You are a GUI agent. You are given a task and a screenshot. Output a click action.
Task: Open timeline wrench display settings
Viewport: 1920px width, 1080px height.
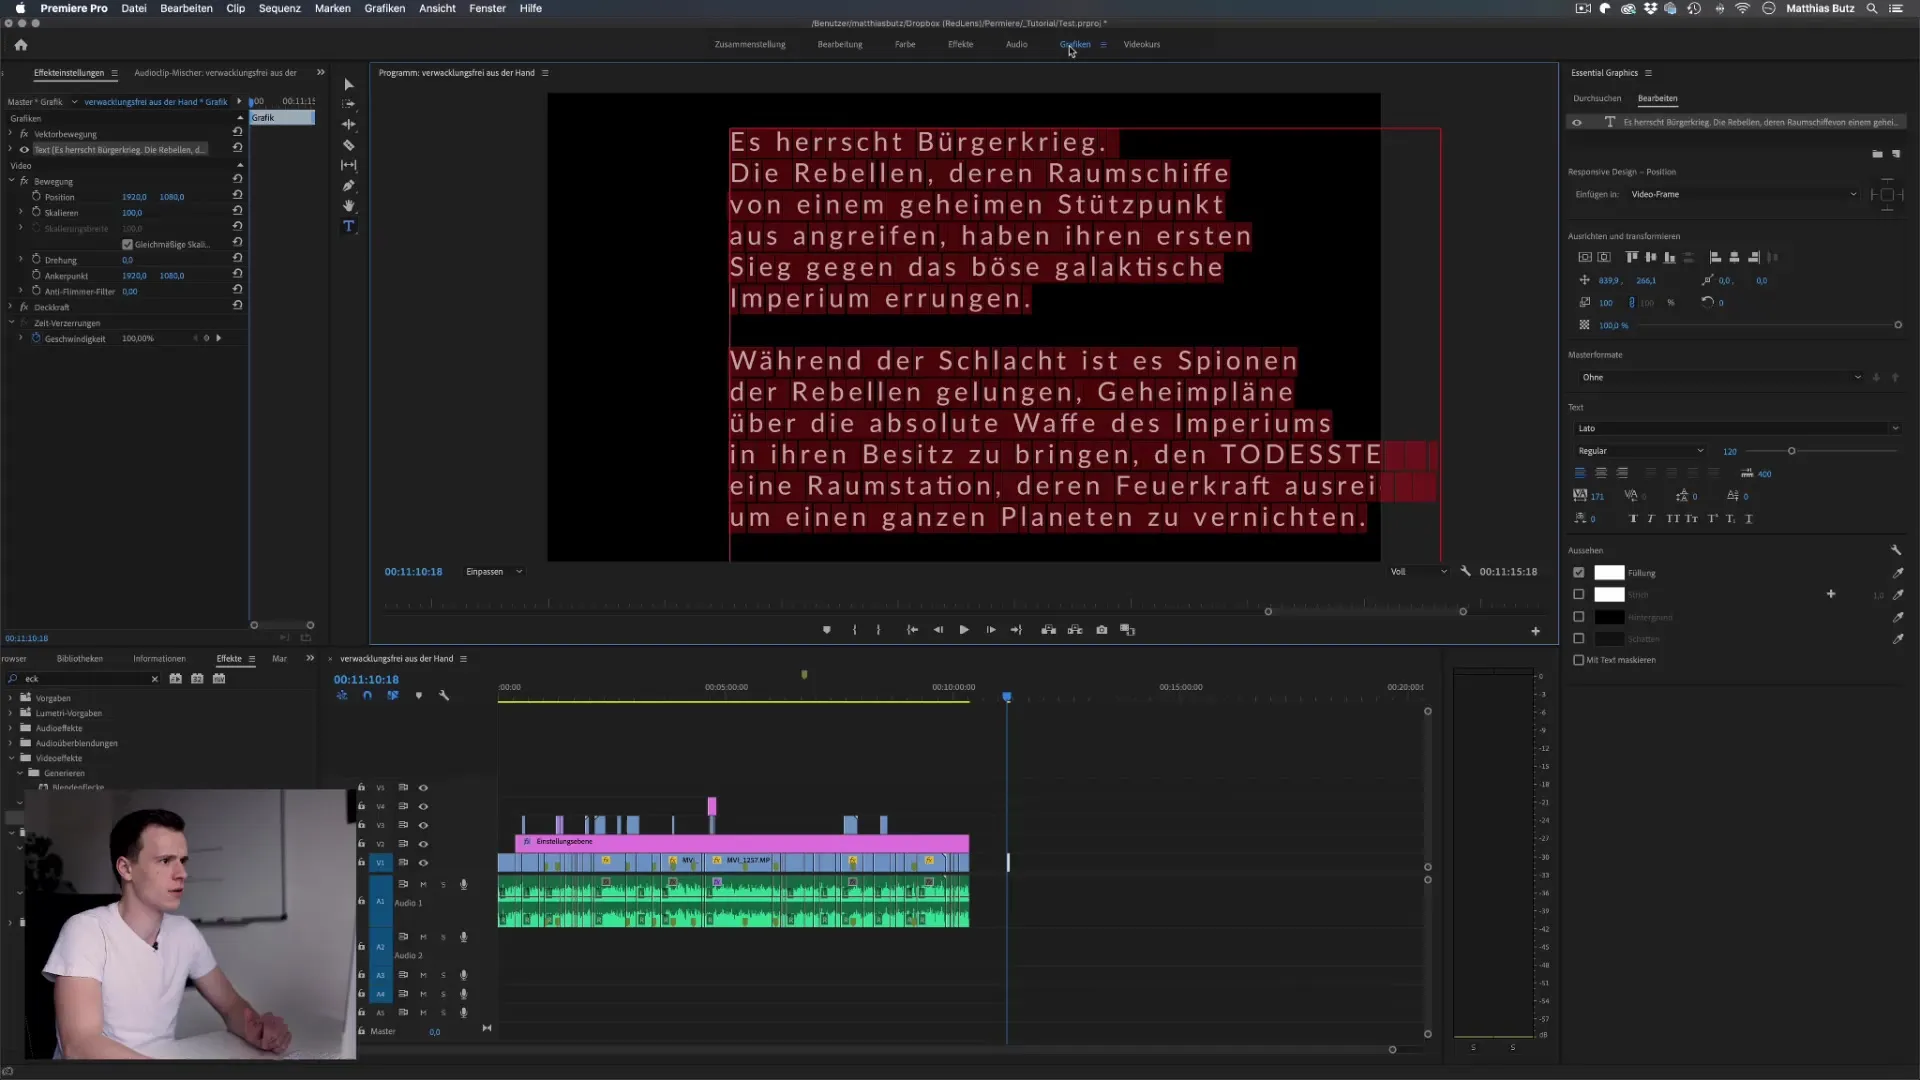pyautogui.click(x=444, y=695)
